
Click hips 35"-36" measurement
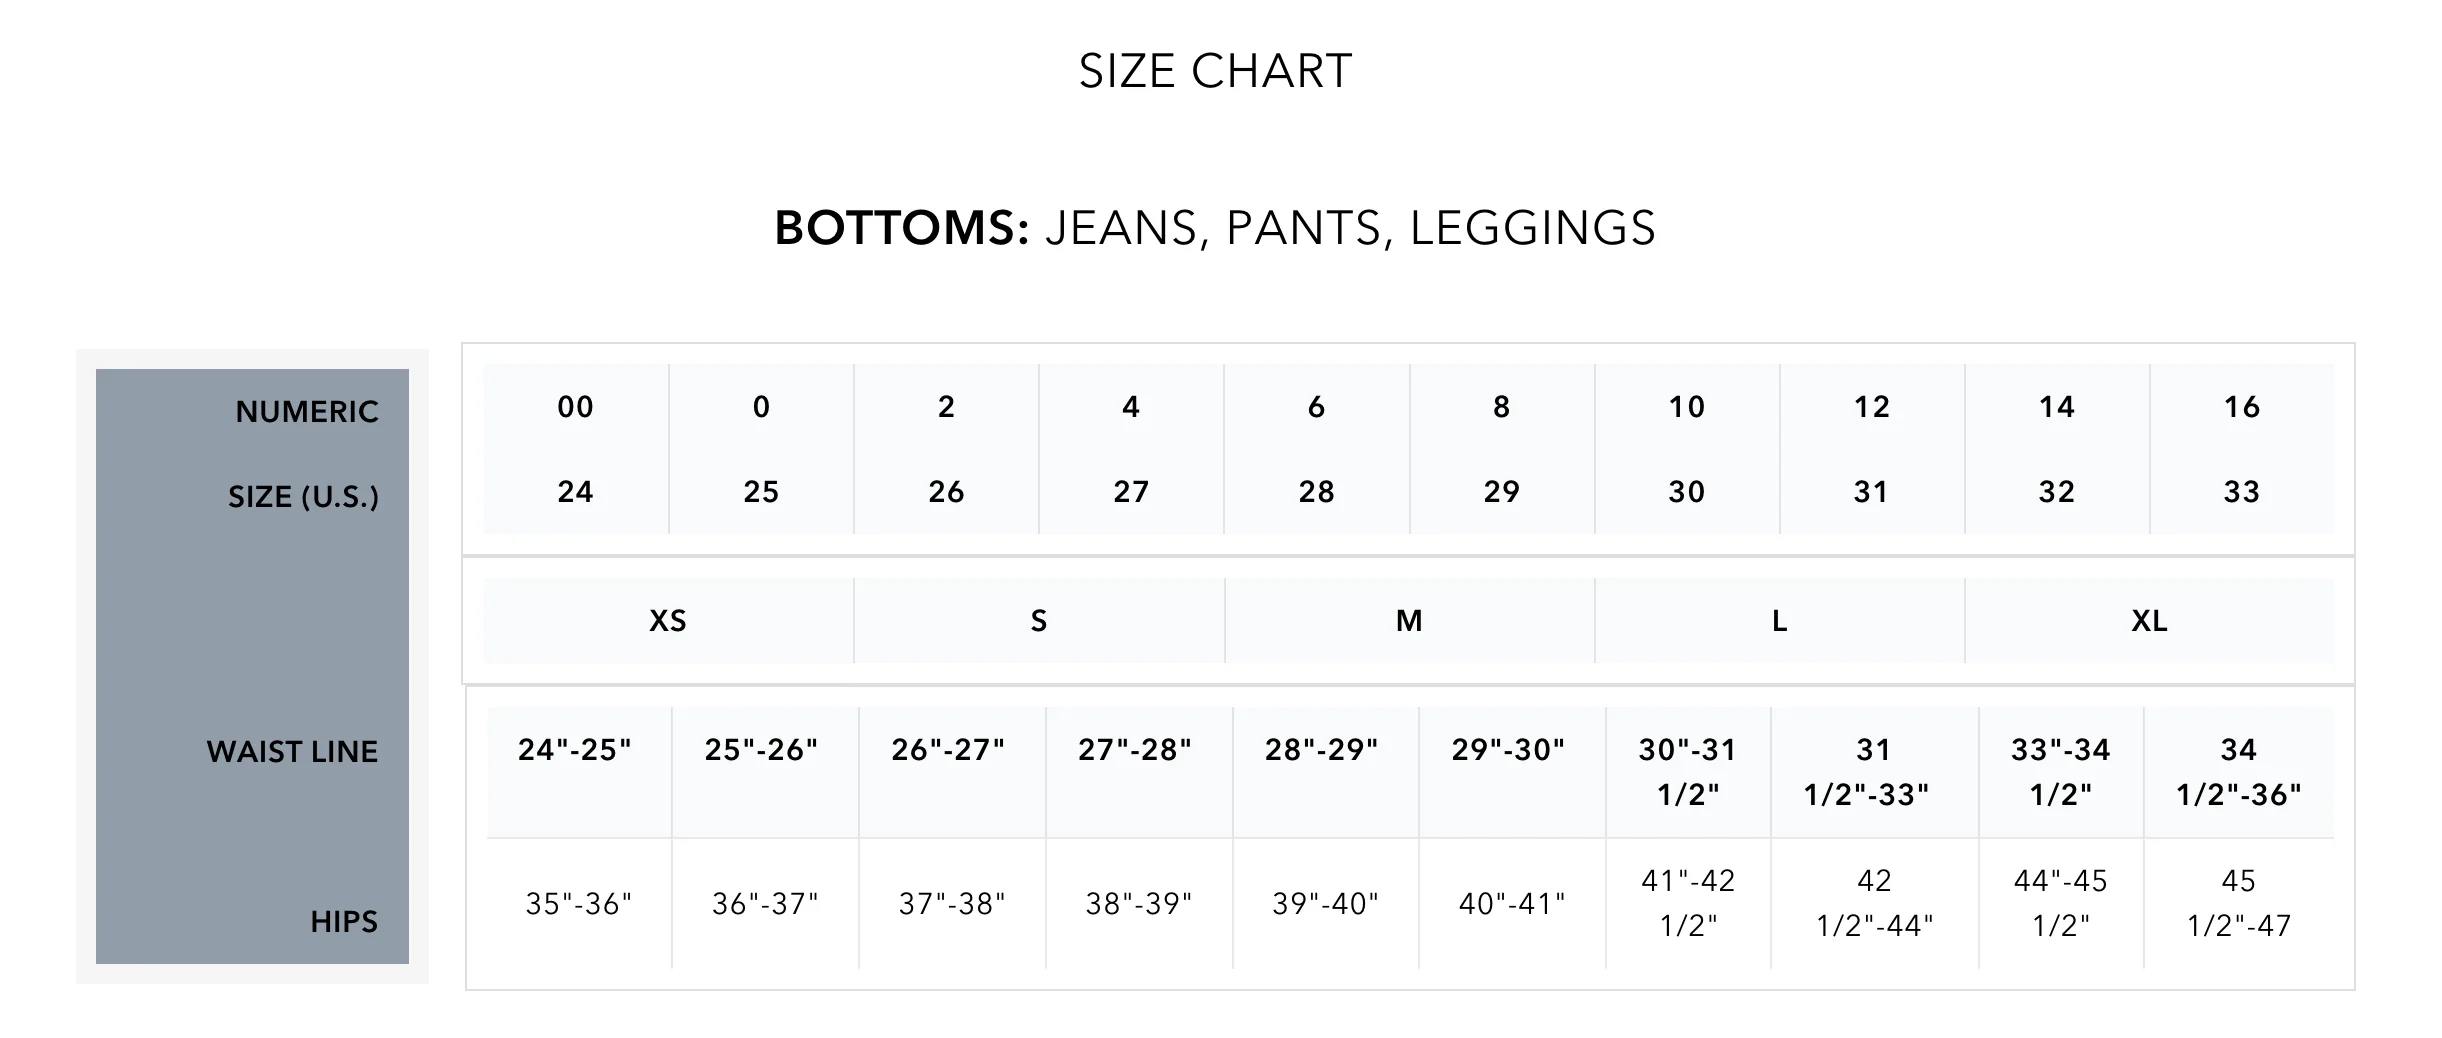(x=578, y=904)
